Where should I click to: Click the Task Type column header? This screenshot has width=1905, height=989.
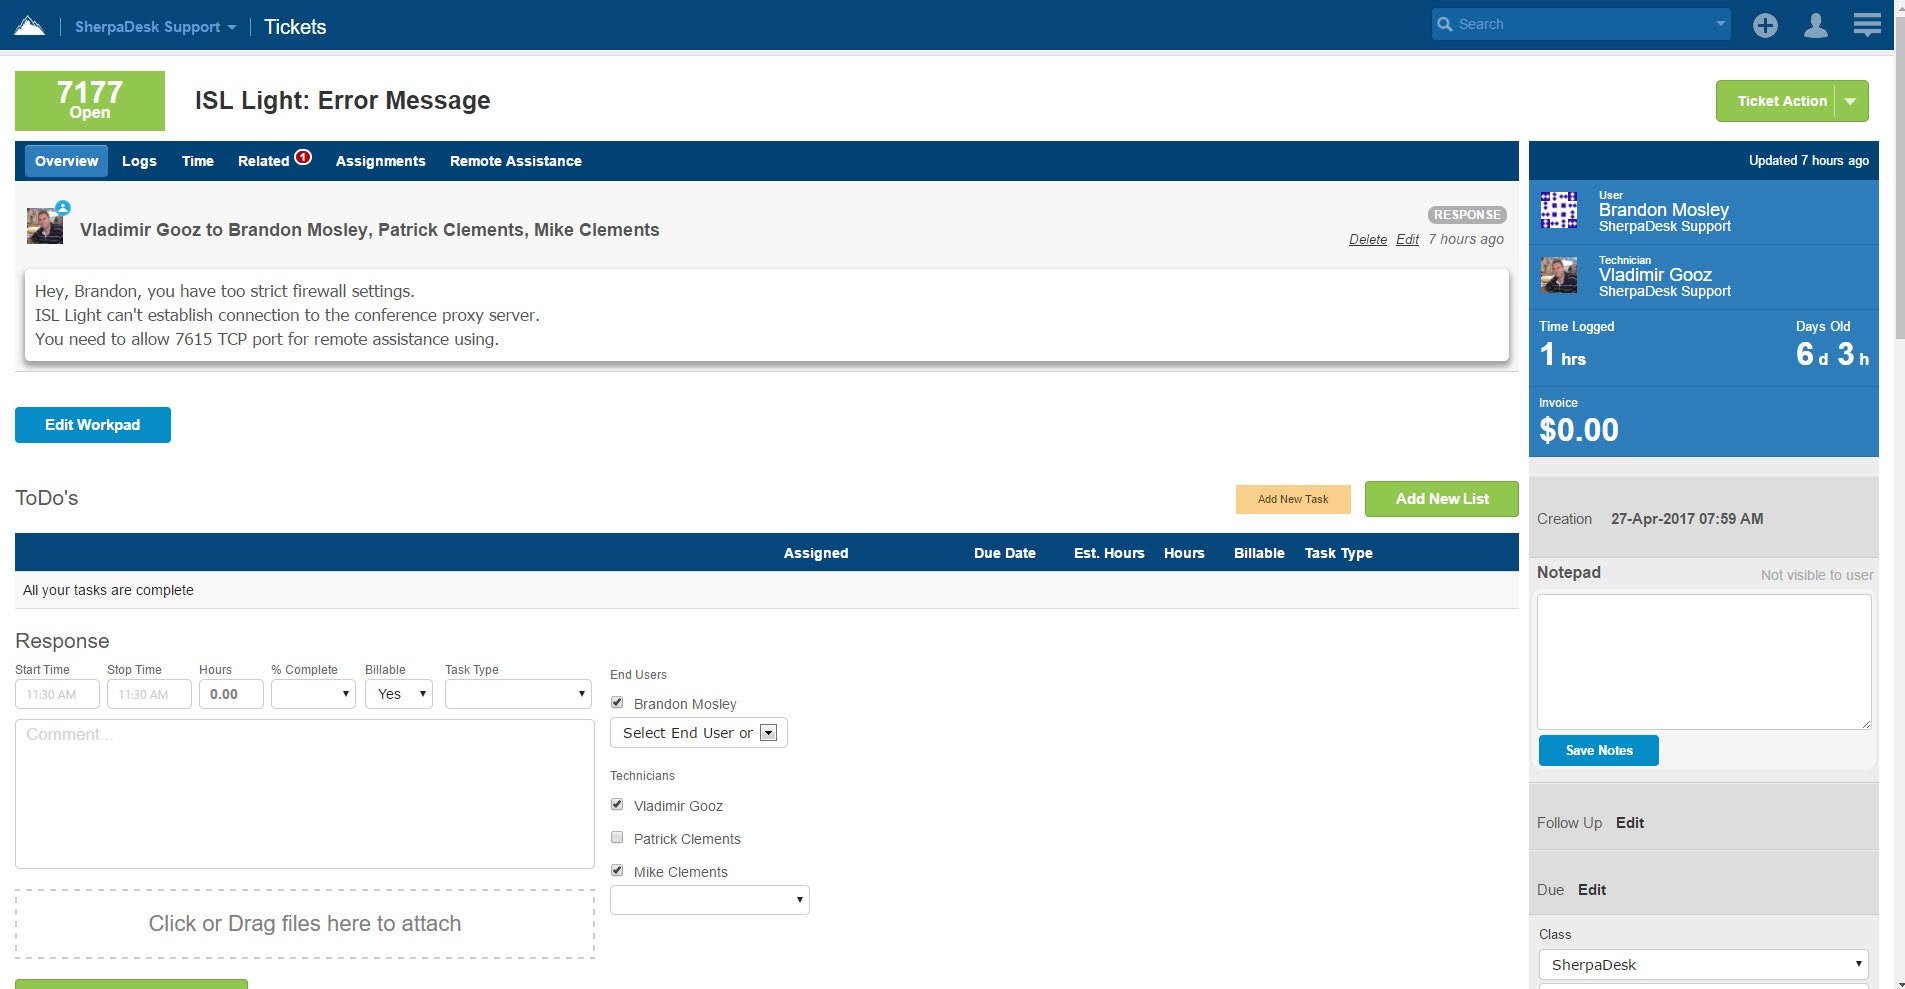click(1338, 553)
